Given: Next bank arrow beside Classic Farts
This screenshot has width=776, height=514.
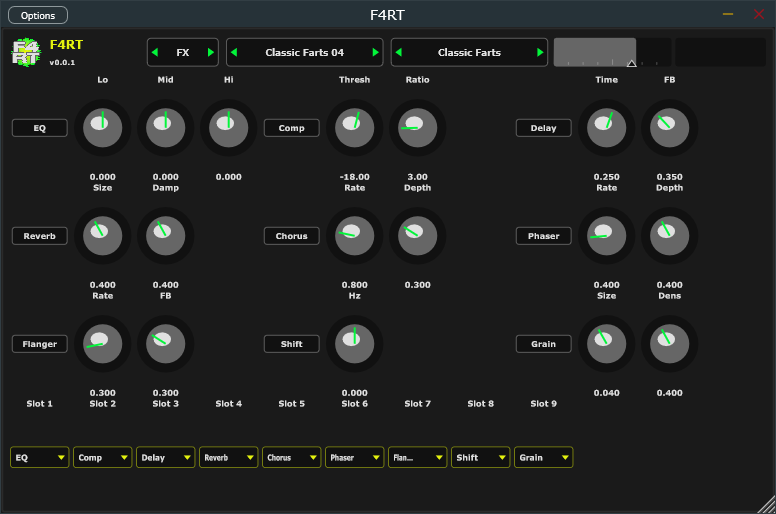Looking at the screenshot, I should point(540,52).
